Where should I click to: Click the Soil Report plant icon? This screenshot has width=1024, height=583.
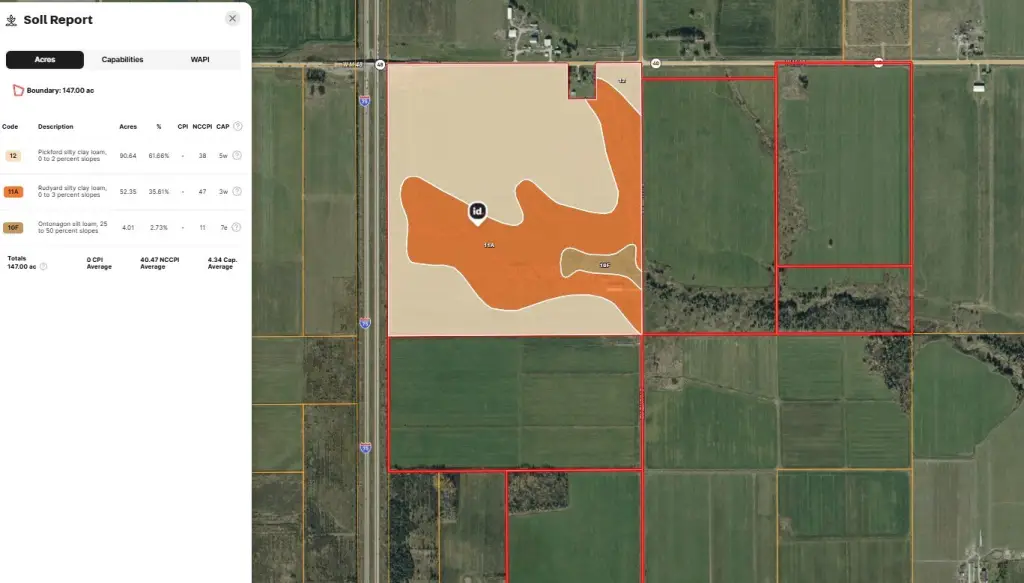pyautogui.click(x=11, y=19)
